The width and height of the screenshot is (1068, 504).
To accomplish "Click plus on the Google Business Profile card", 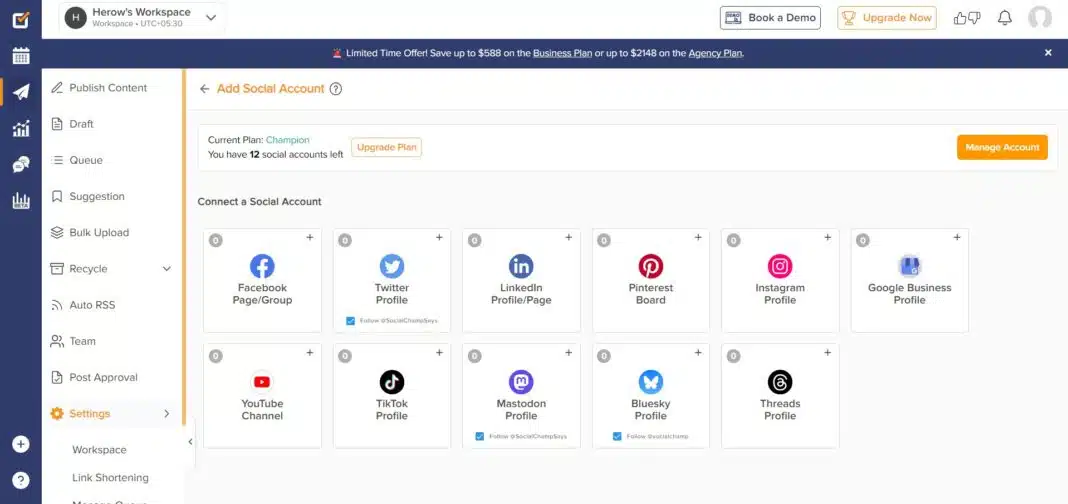I will click(957, 238).
